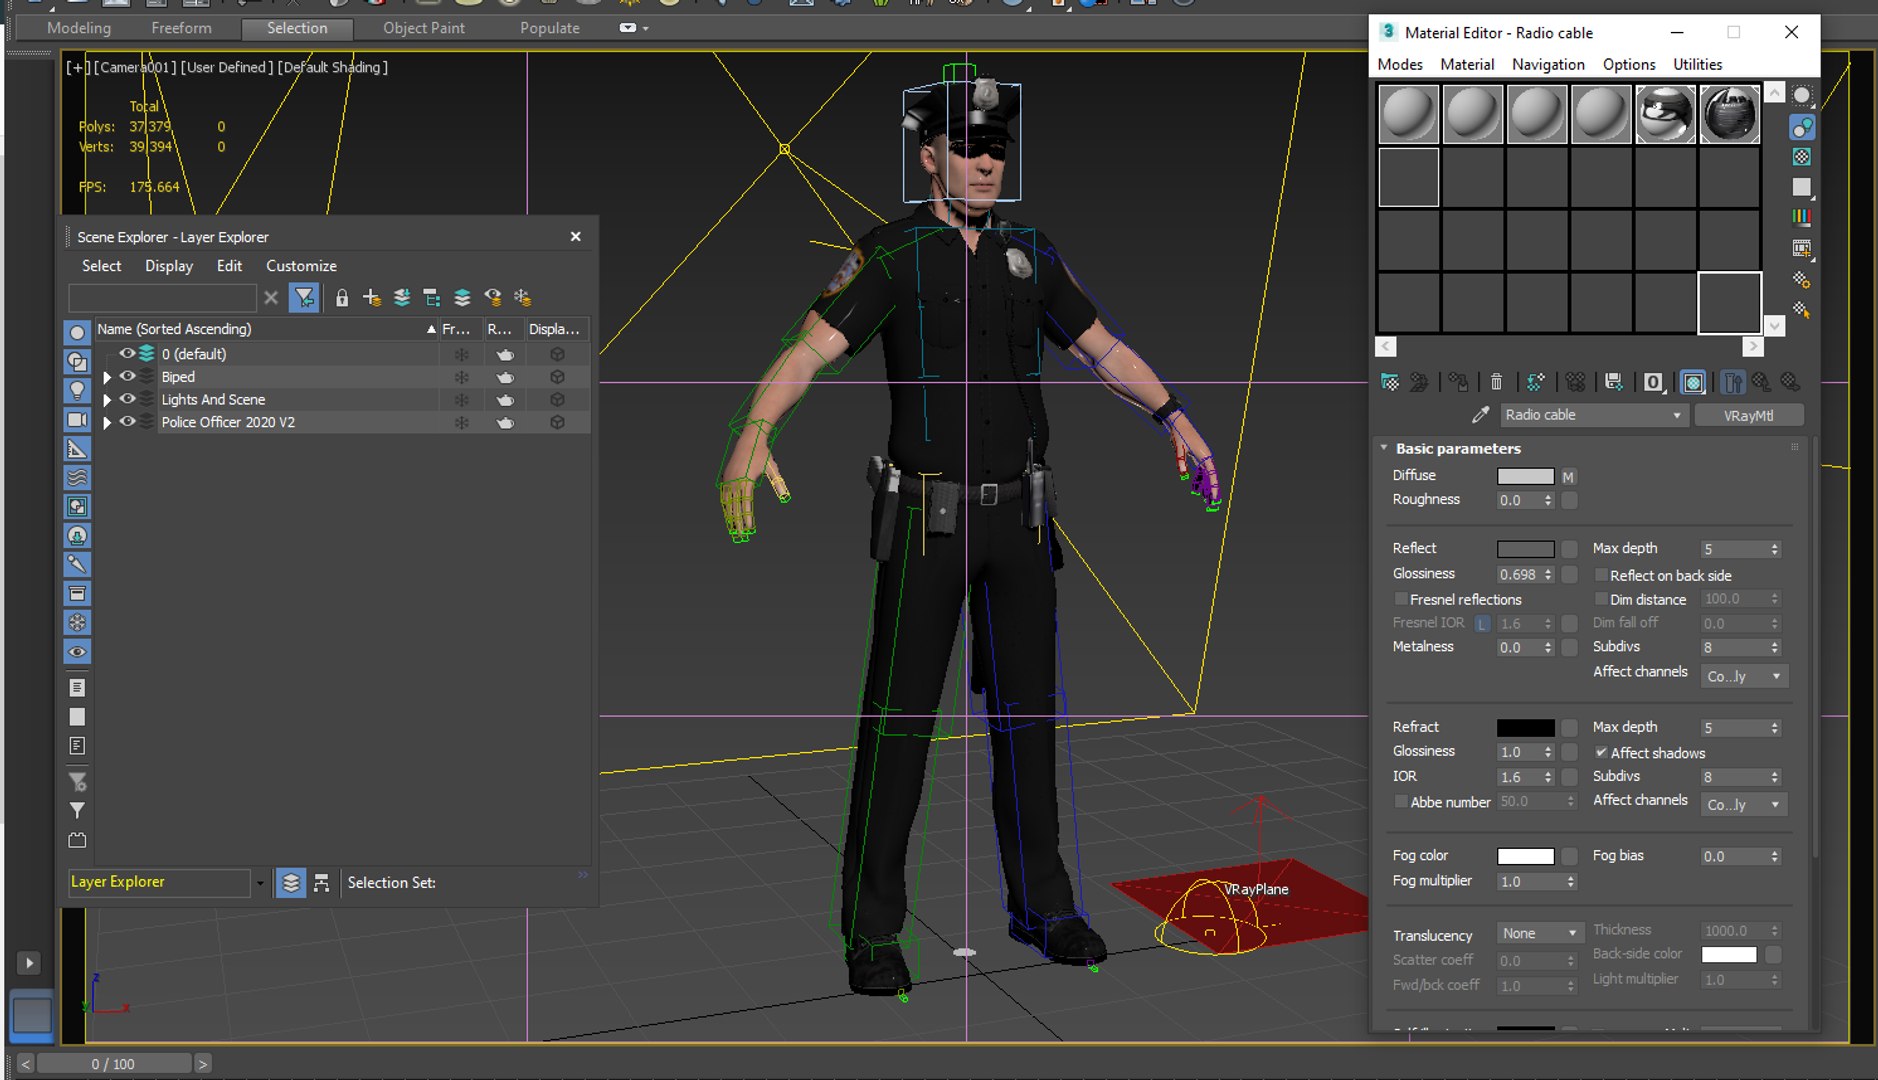This screenshot has width=1878, height=1080.
Task: Click Put to Library save icon
Action: [1613, 382]
